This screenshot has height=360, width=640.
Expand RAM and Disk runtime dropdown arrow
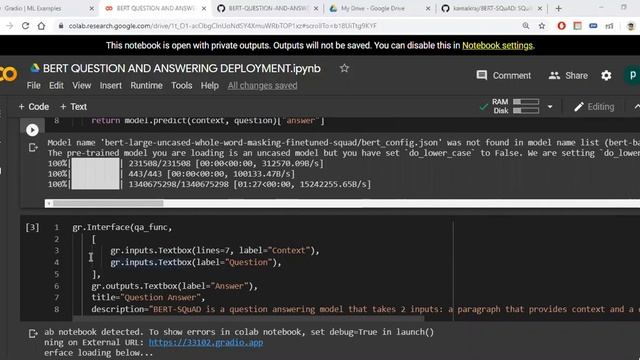coord(550,107)
